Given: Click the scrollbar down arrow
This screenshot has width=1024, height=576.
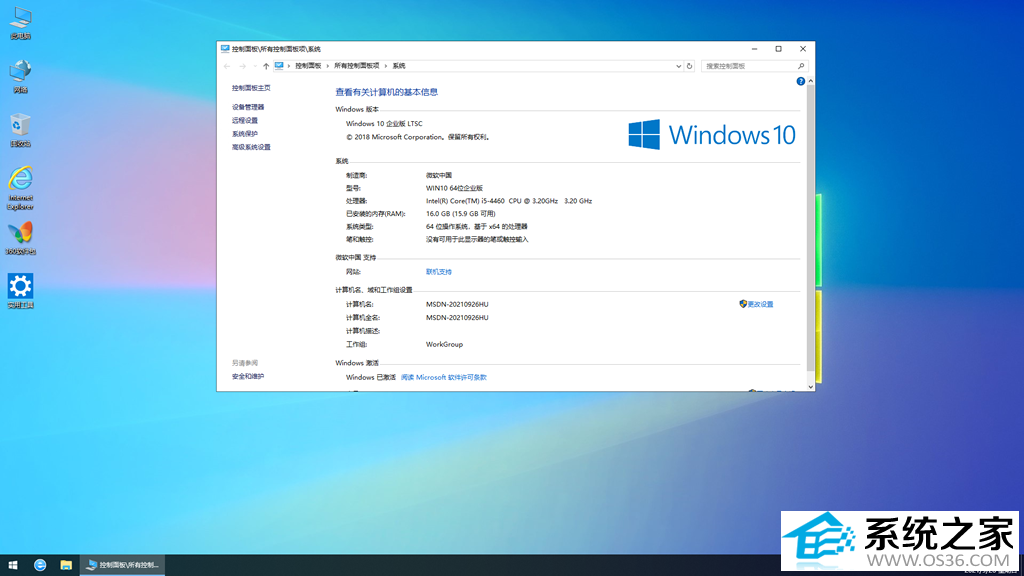Looking at the screenshot, I should click(x=810, y=387).
